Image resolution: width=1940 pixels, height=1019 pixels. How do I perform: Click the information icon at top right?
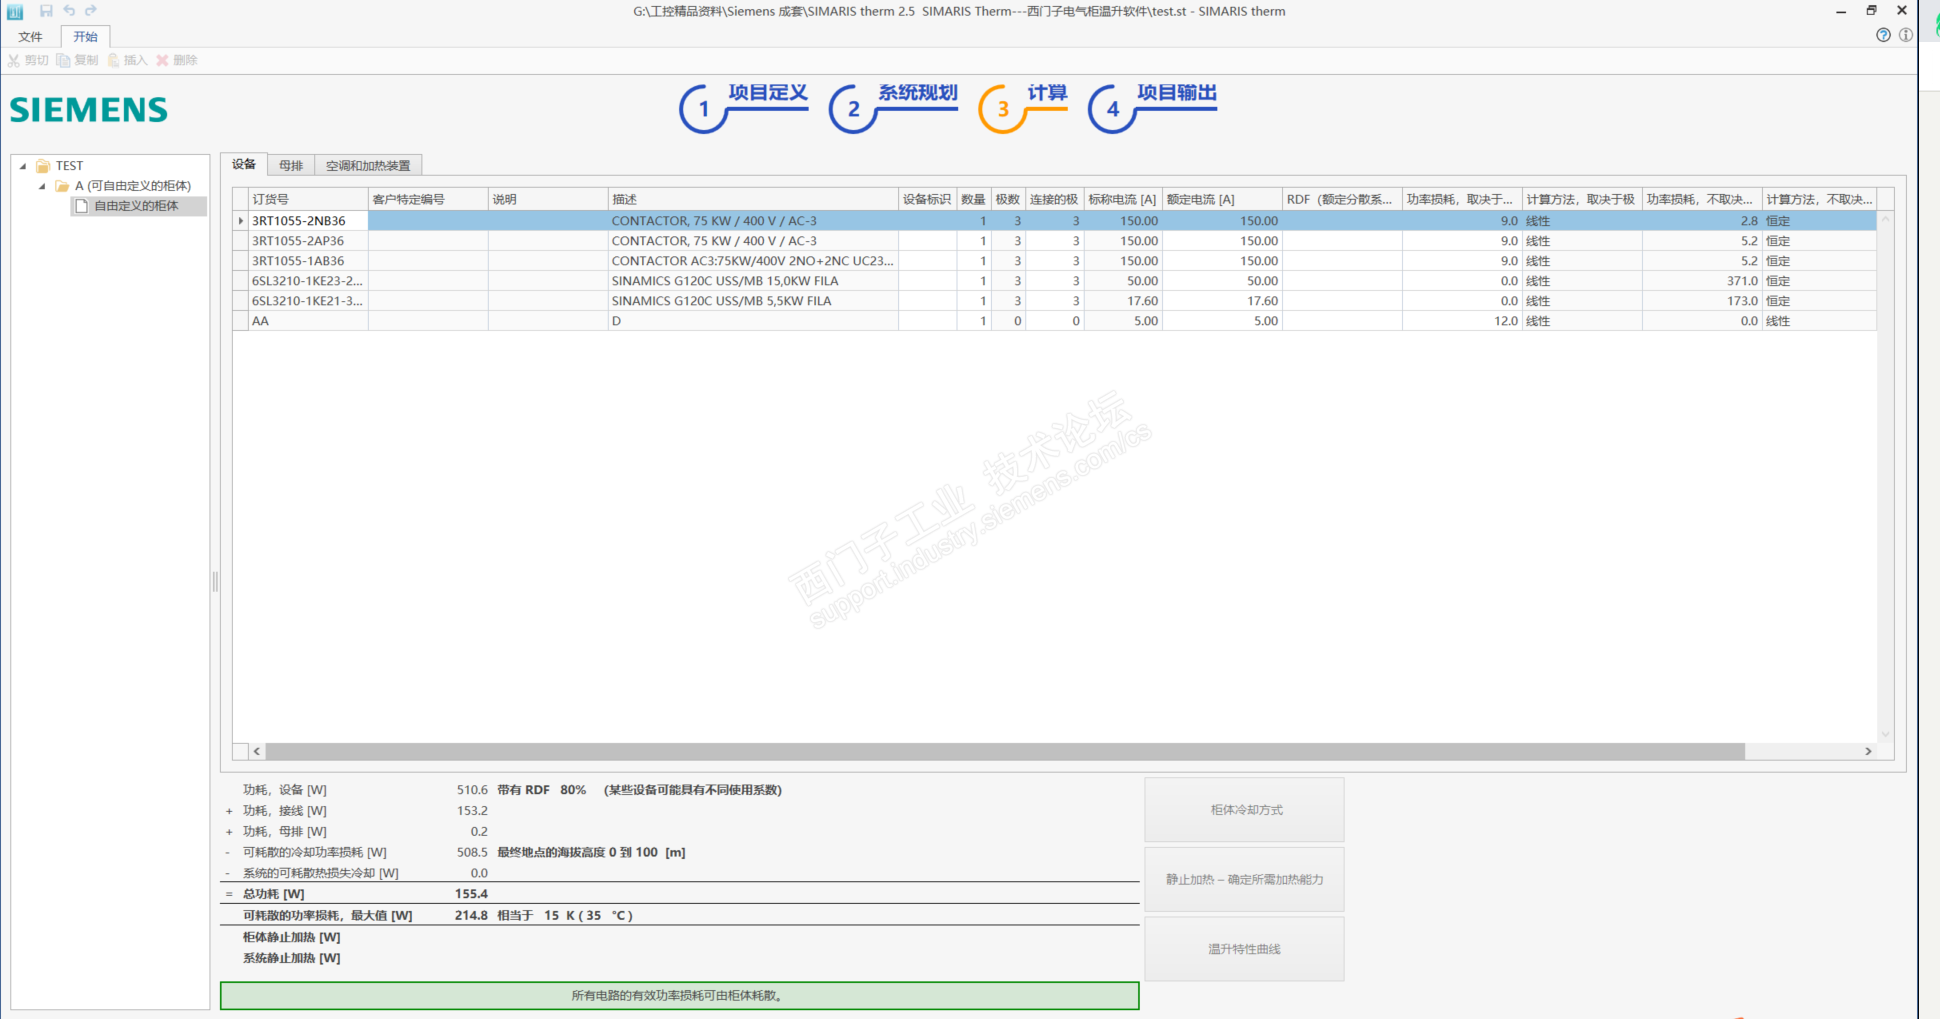(x=1906, y=35)
